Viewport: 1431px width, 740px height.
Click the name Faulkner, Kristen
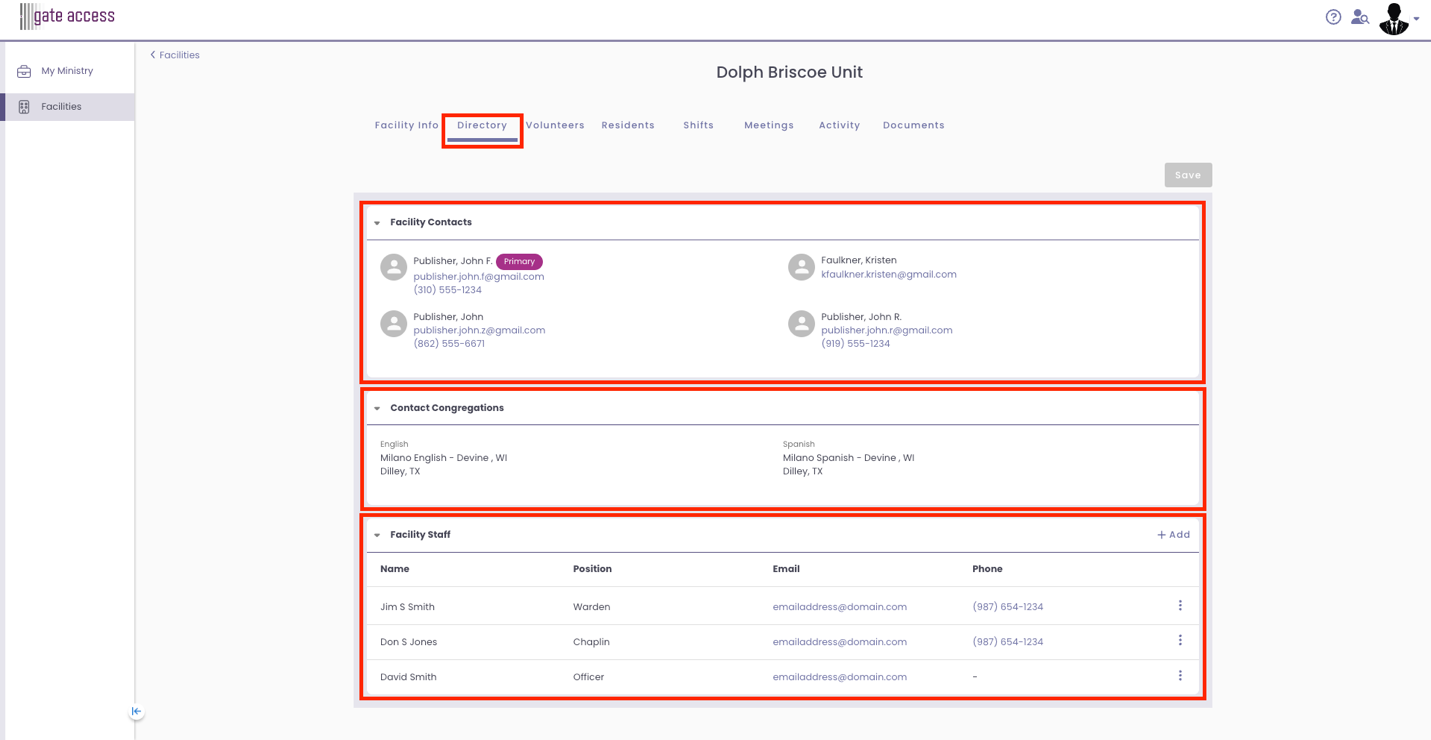coord(859,260)
